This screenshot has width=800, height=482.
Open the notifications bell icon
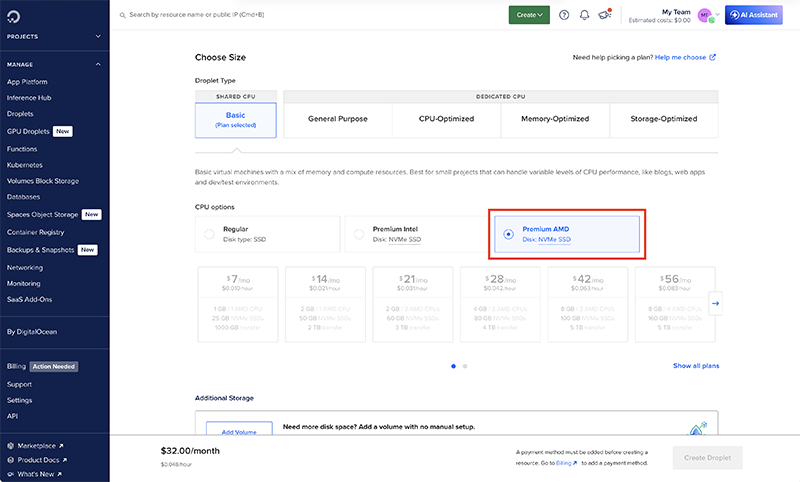point(584,15)
